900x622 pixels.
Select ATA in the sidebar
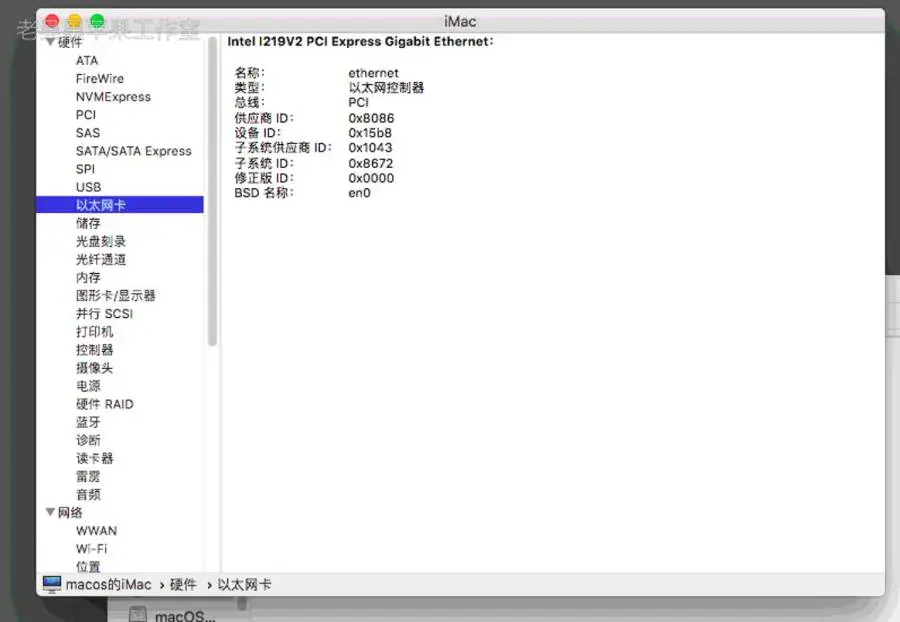87,60
